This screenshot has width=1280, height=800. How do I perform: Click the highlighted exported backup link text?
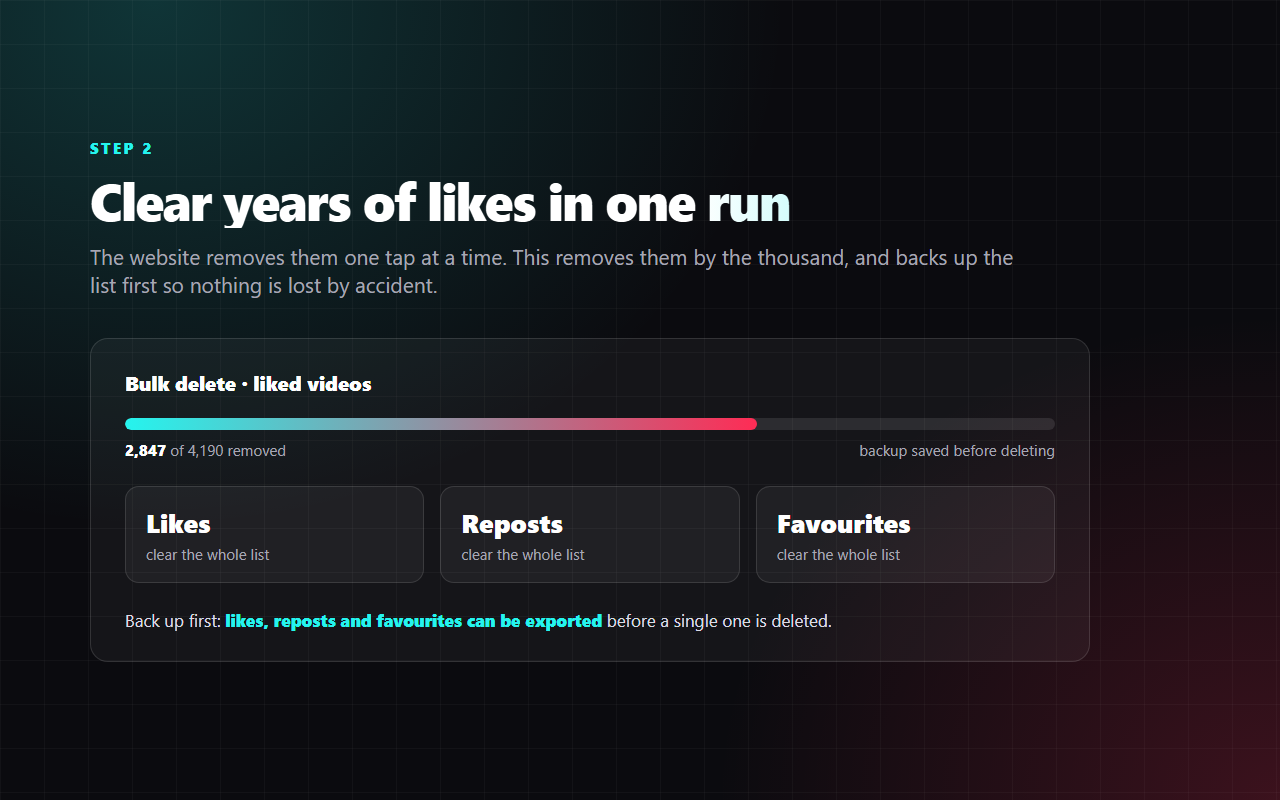pos(414,621)
